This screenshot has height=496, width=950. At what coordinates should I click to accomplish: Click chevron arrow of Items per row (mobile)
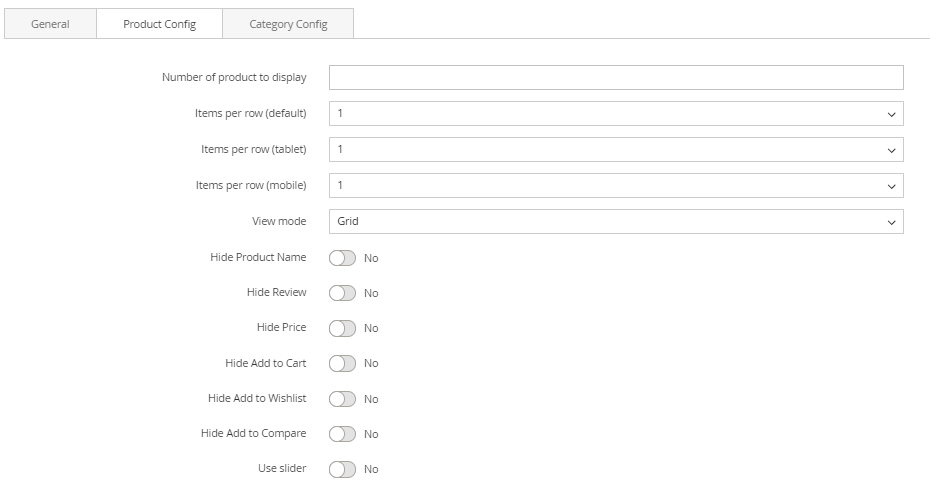click(892, 186)
